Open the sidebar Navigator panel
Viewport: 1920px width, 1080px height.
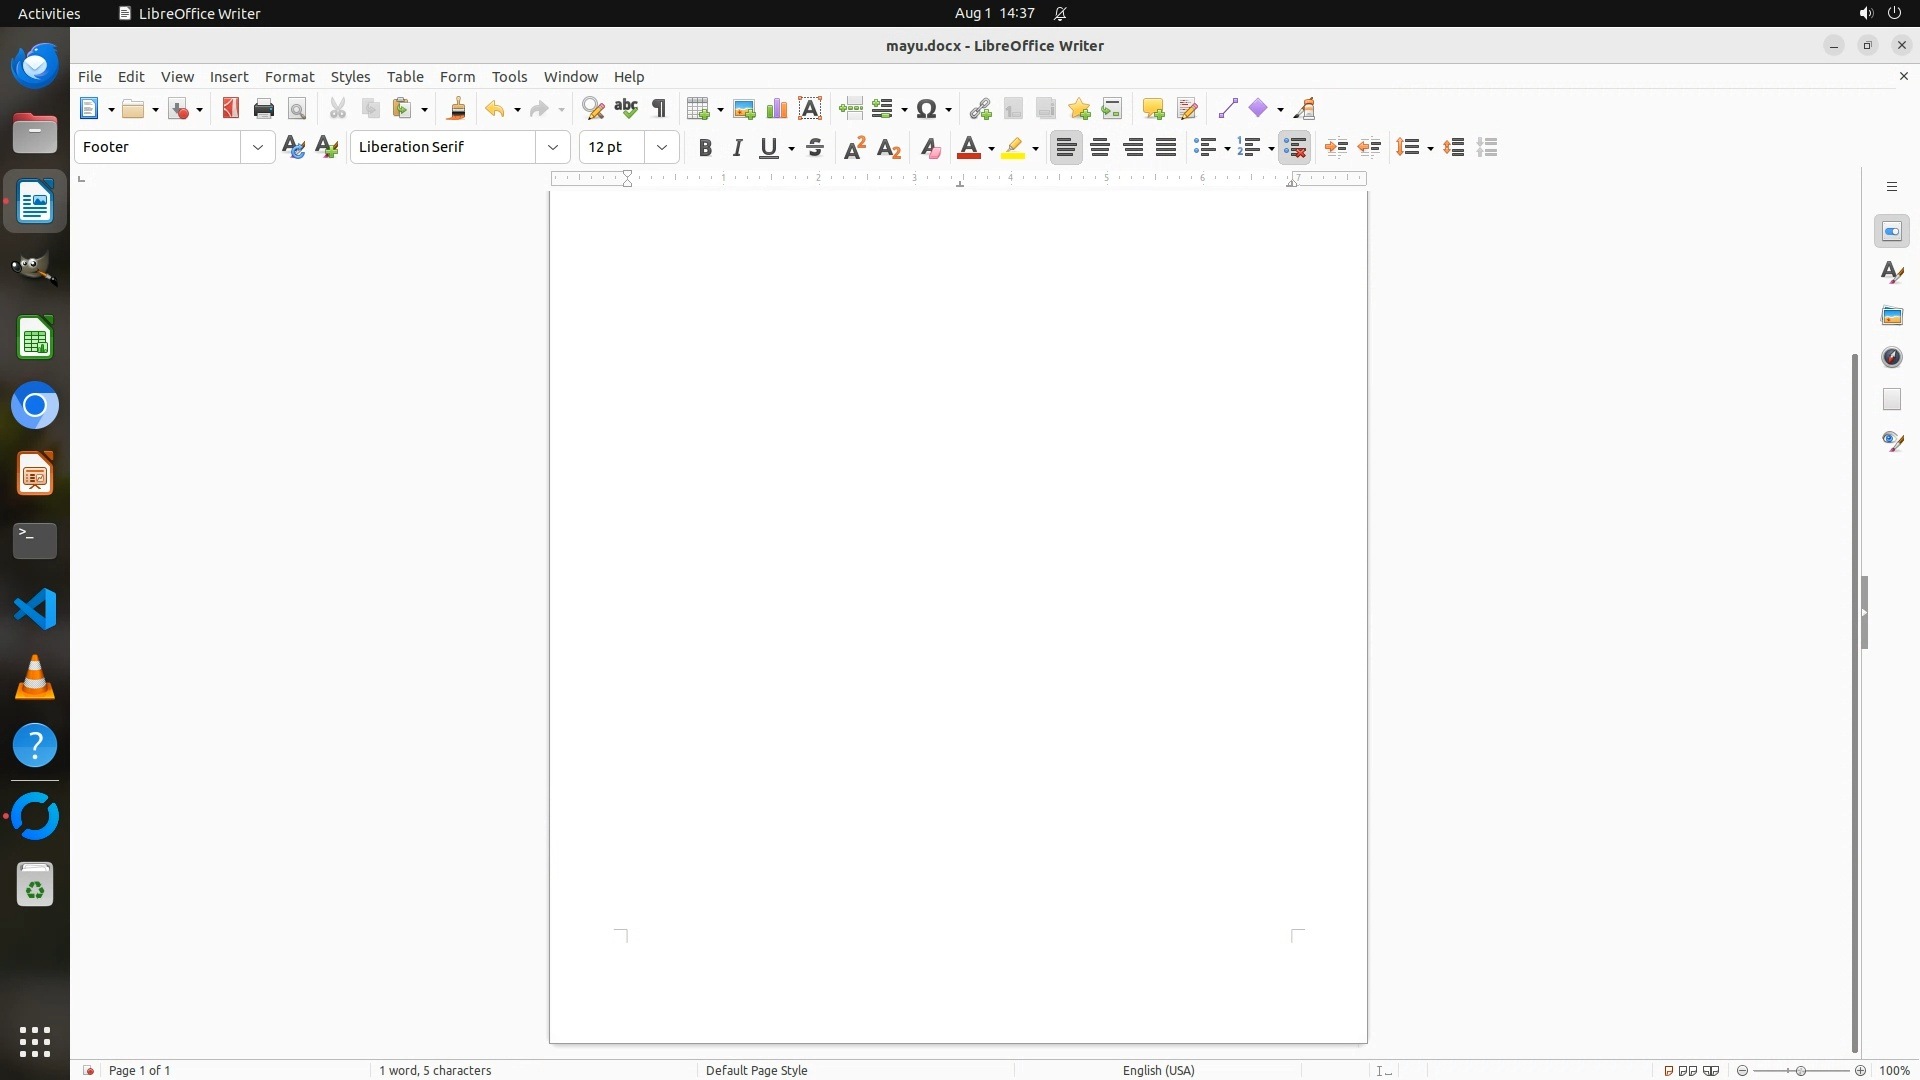point(1892,358)
